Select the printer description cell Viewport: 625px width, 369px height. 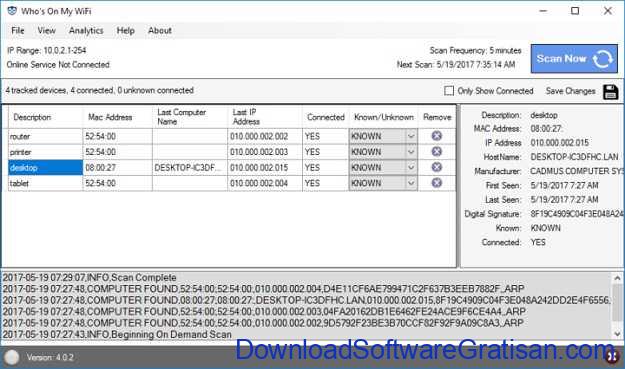[x=45, y=152]
